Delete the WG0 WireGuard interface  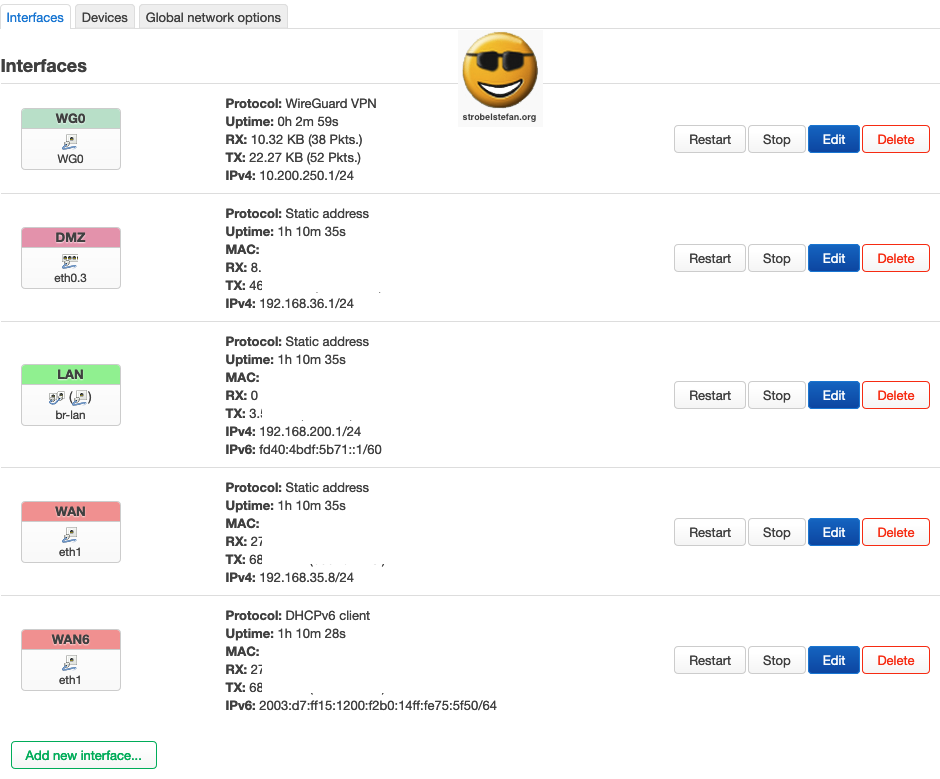coord(895,140)
